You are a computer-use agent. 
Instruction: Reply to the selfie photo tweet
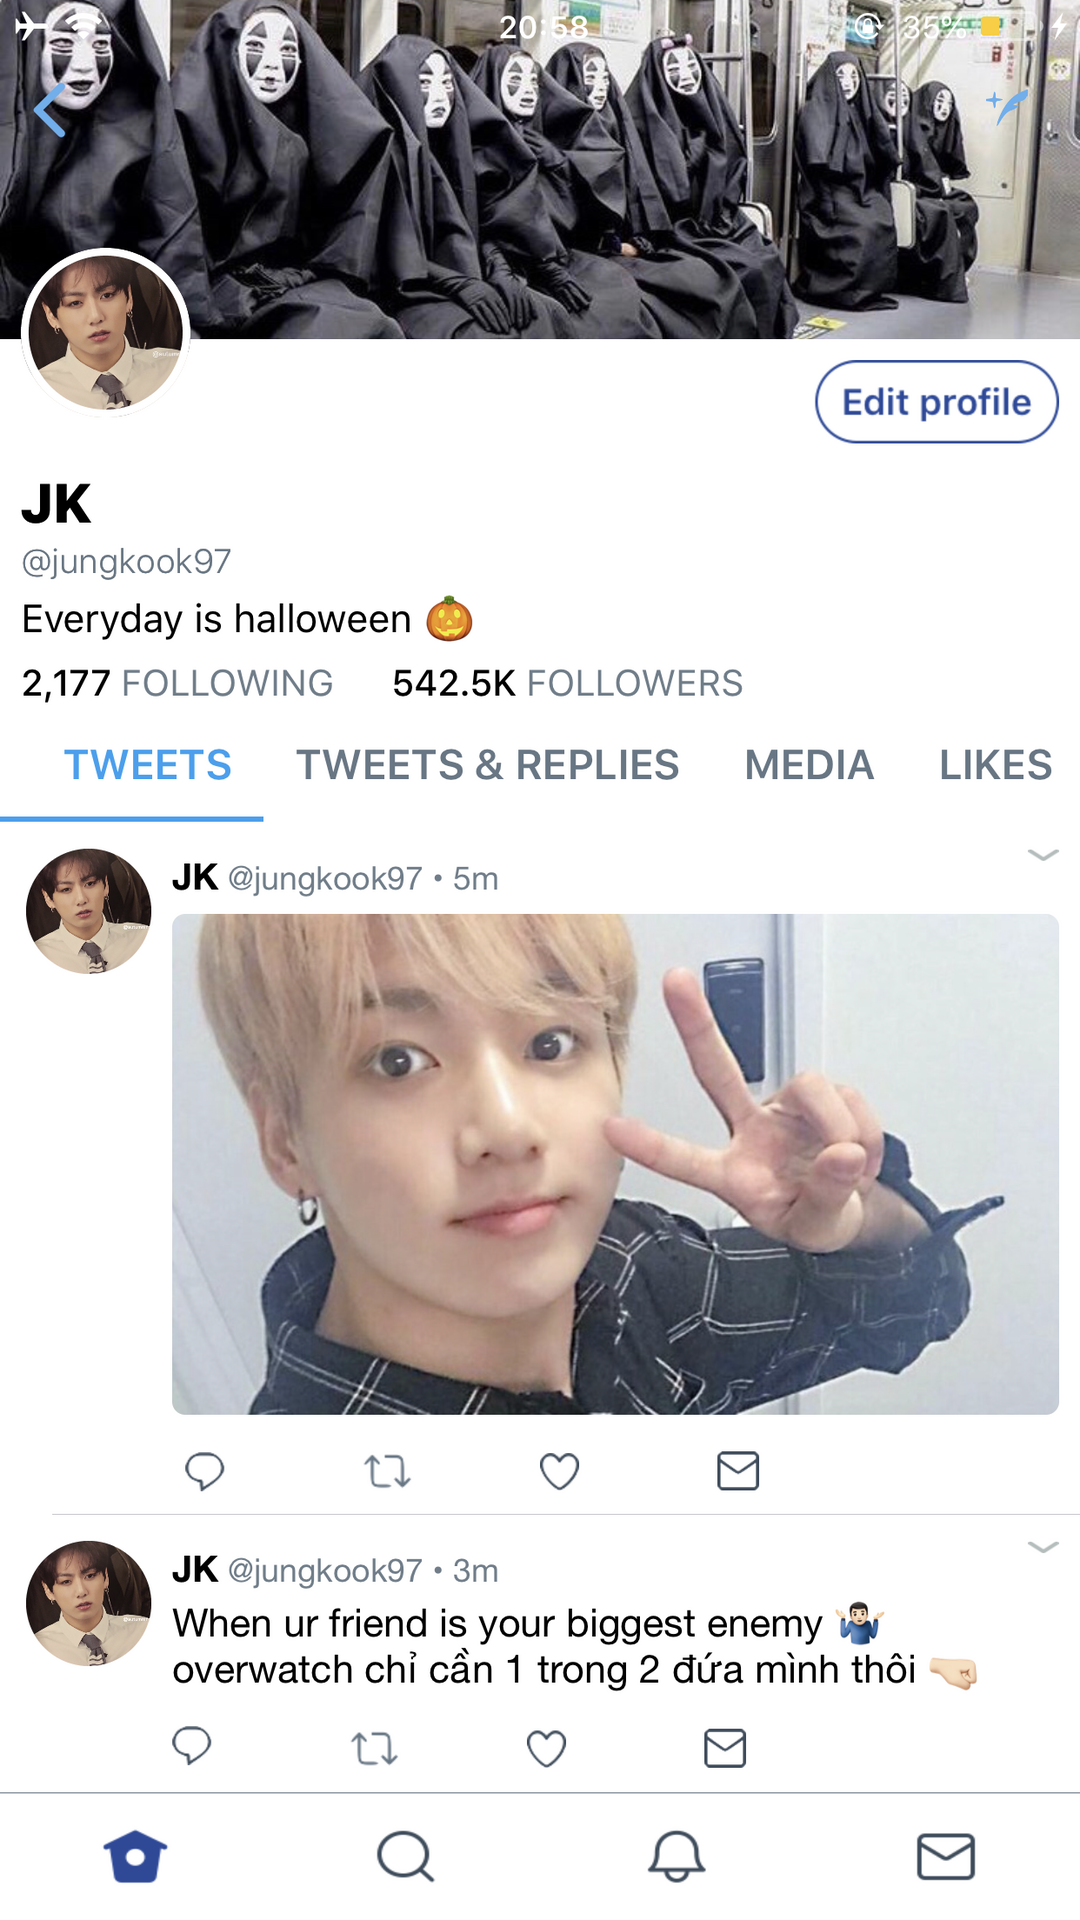(205, 1471)
